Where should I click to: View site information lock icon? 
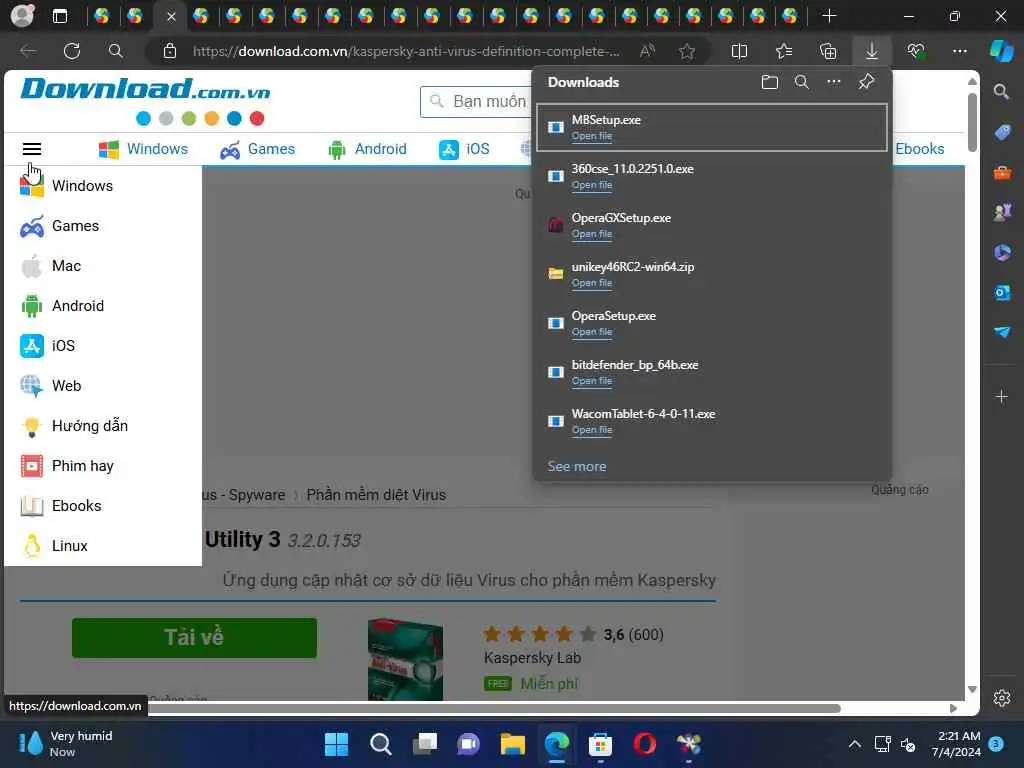tap(170, 51)
